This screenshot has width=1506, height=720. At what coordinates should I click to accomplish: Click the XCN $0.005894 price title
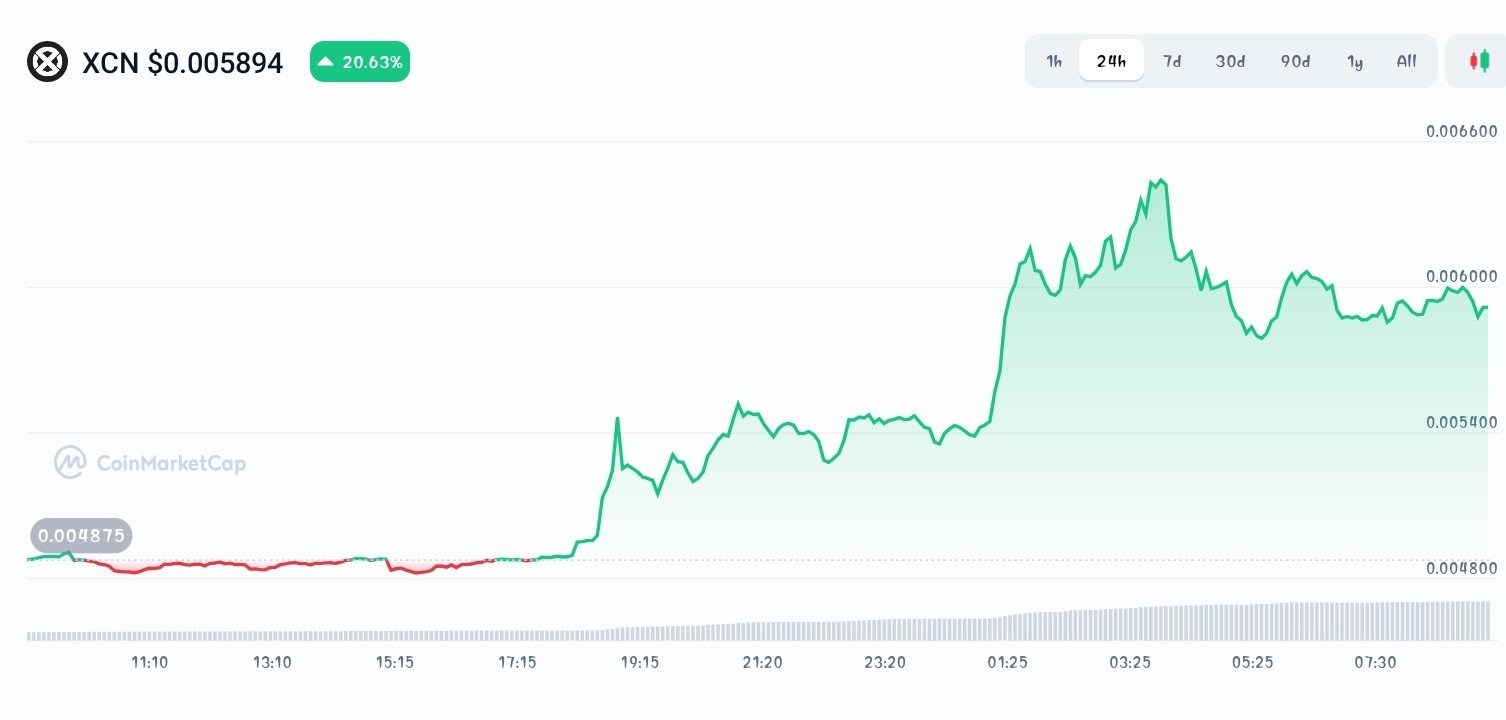182,63
